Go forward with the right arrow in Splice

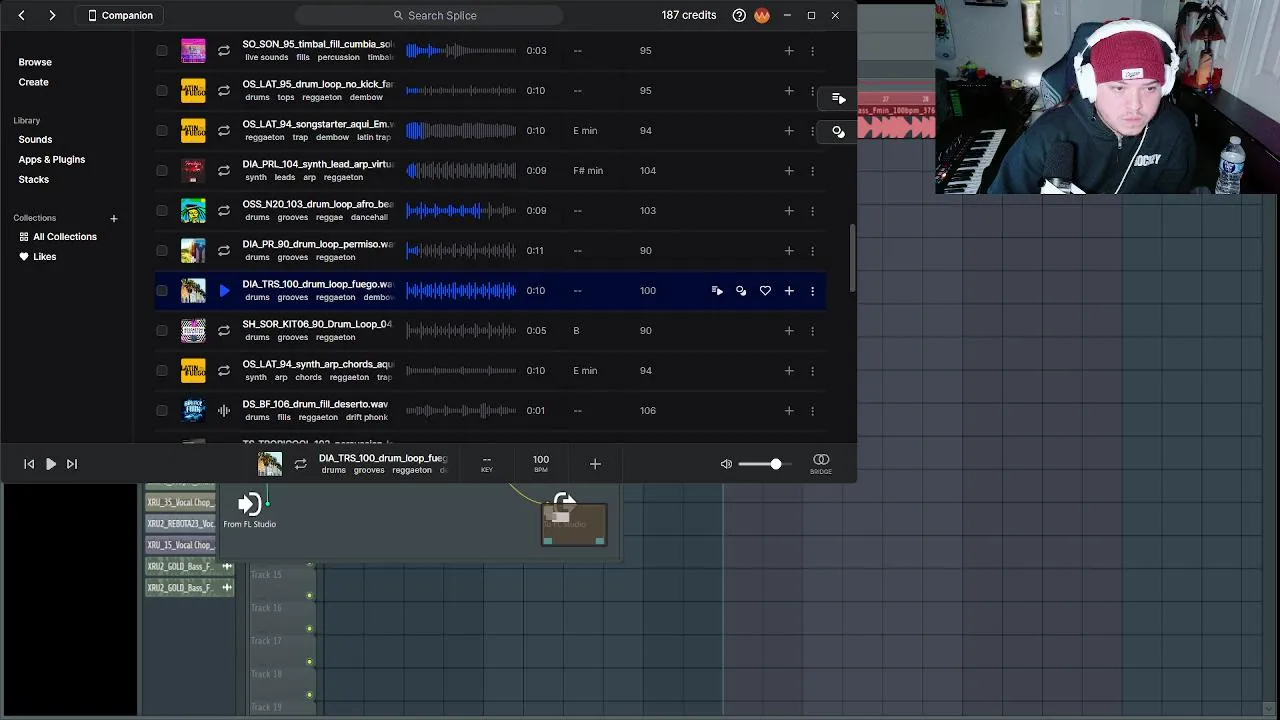pyautogui.click(x=52, y=15)
